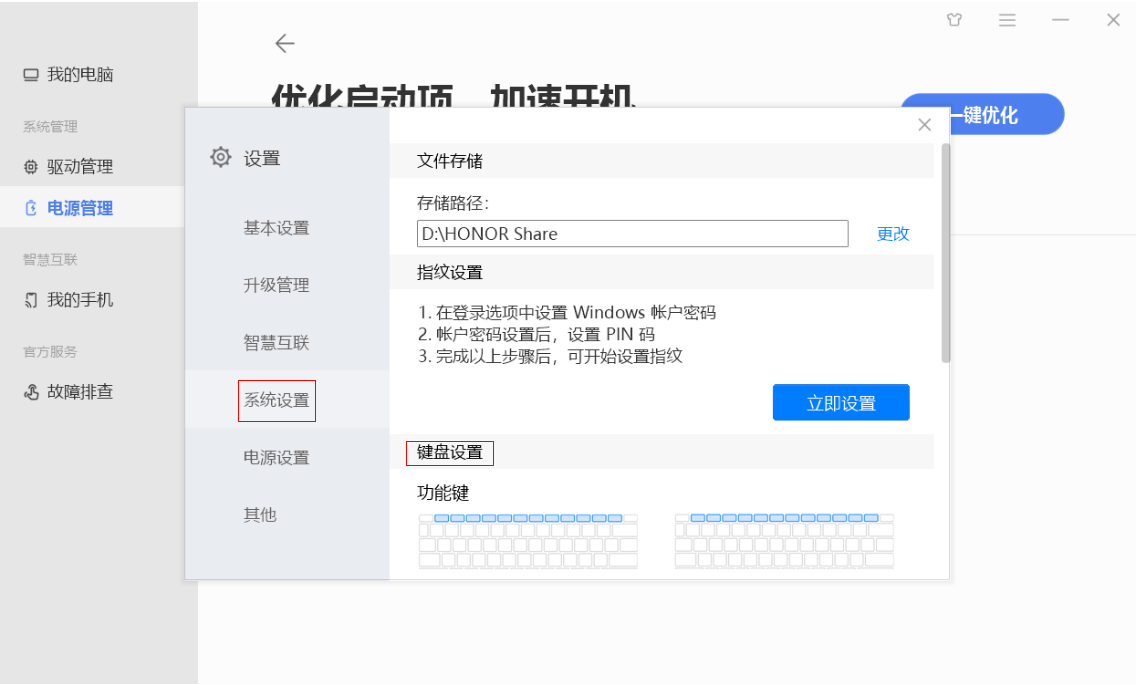
Task: Click the Power Management battery icon
Action: pyautogui.click(x=31, y=208)
